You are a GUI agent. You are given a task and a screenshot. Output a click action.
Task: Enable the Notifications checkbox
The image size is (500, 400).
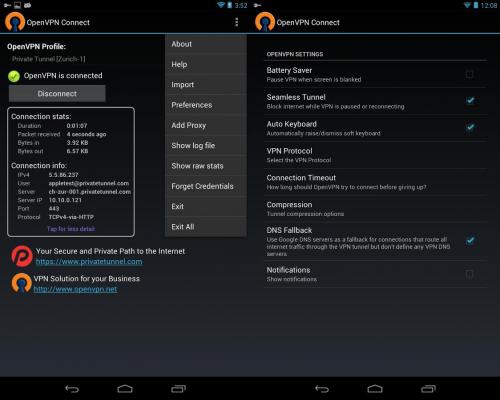tap(469, 274)
